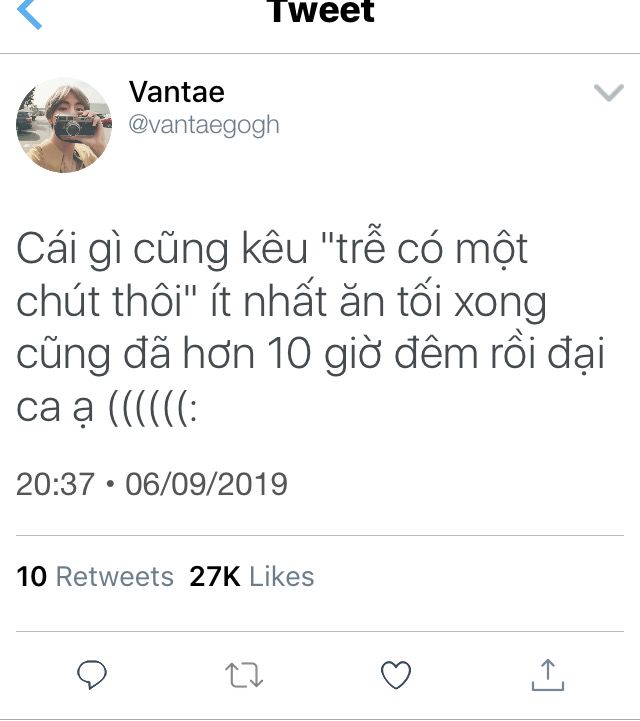
Task: Tap the line "cũng đã hơn 10 giờ"
Action: click(x=199, y=355)
